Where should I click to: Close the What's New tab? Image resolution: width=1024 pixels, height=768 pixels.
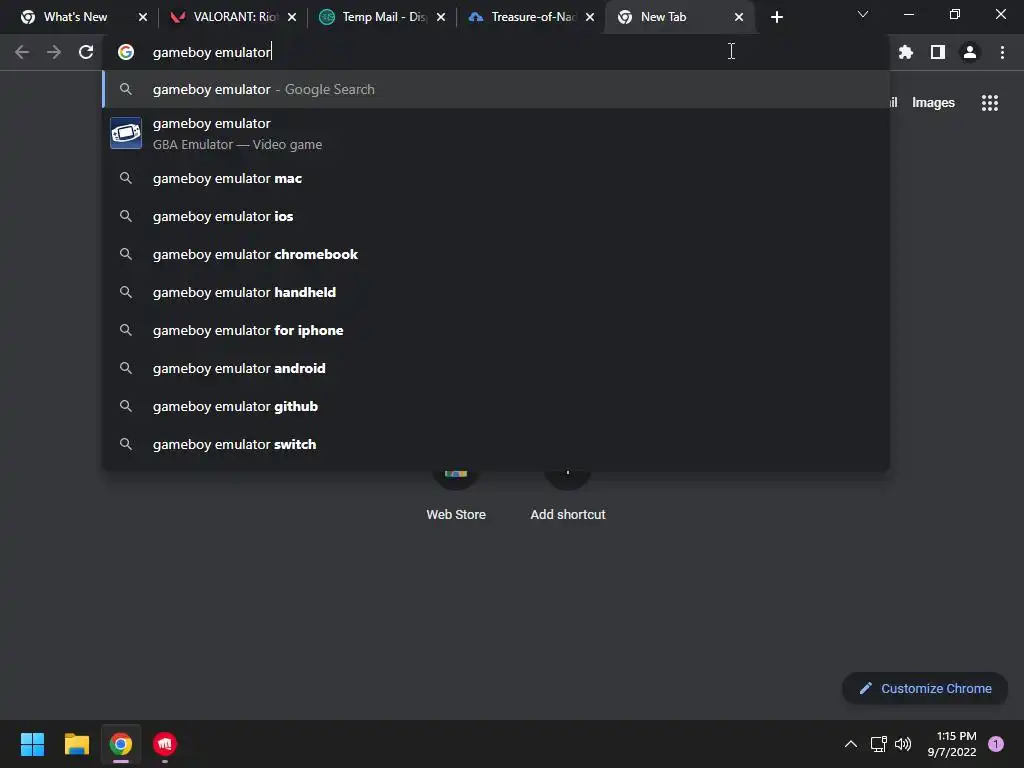(143, 17)
